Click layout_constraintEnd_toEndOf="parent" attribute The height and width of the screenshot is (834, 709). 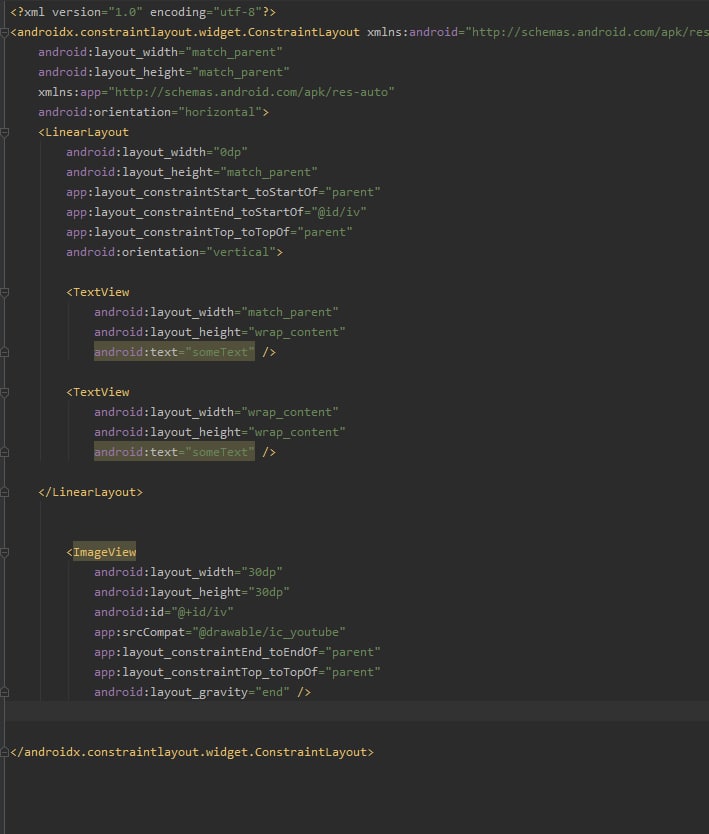237,652
